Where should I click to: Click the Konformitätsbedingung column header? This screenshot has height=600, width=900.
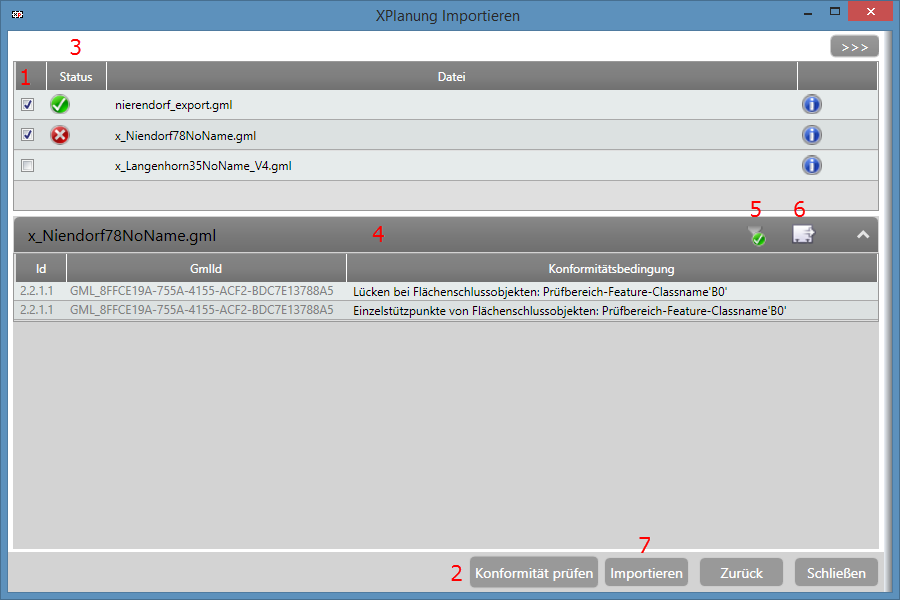click(x=611, y=268)
